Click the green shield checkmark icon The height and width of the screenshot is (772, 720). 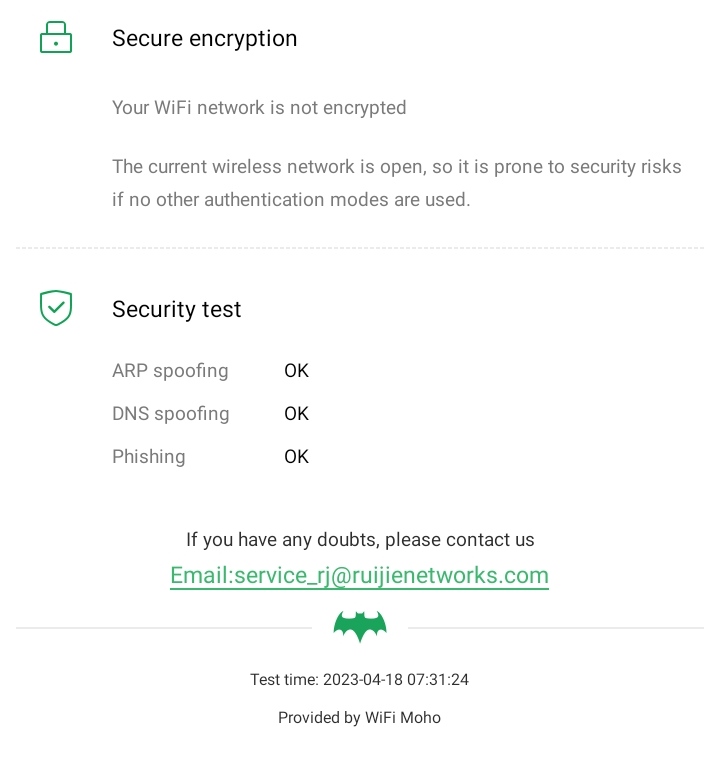[x=56, y=308]
